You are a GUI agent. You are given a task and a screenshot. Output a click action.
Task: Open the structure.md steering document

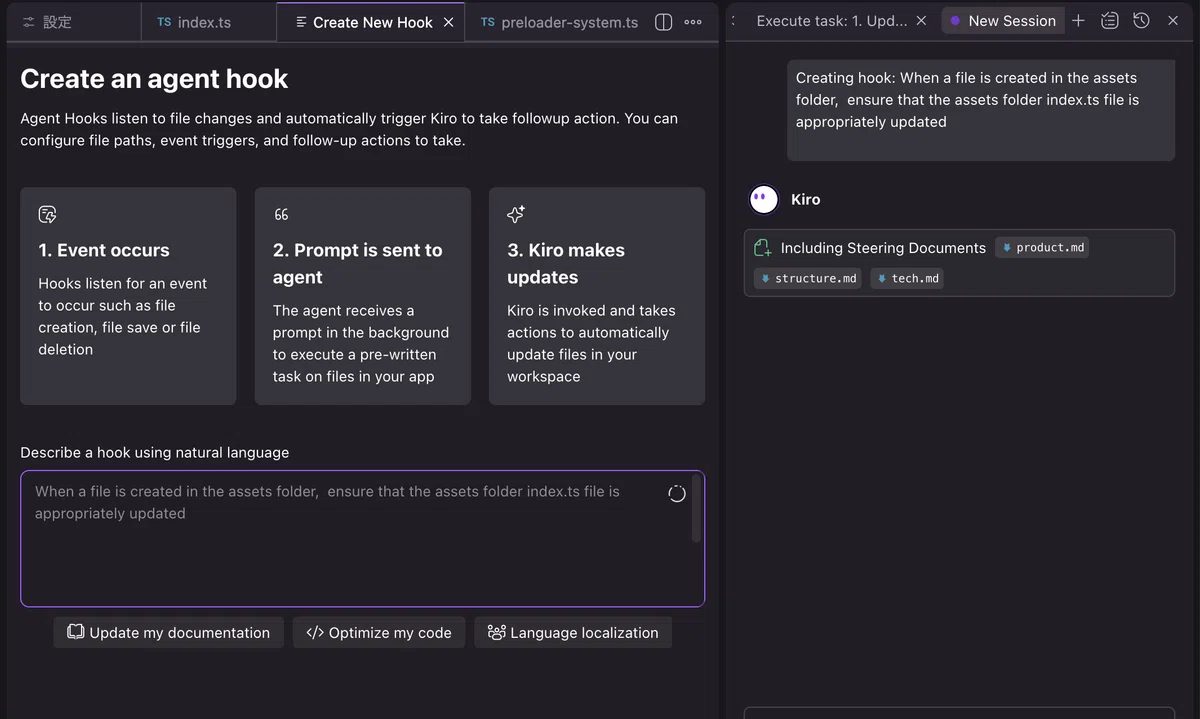(808, 278)
